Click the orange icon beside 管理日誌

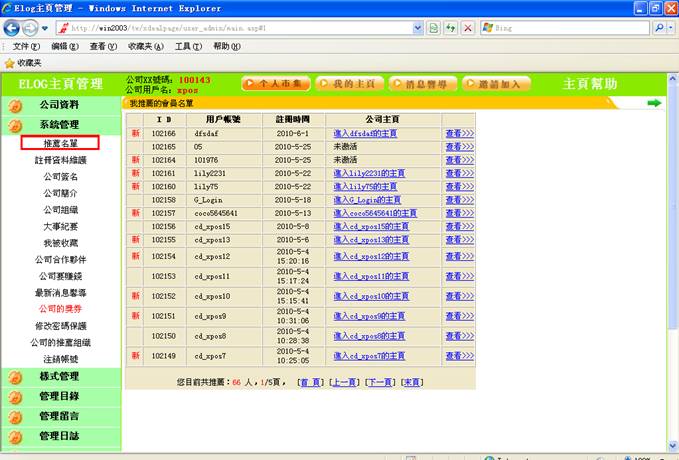click(14, 436)
